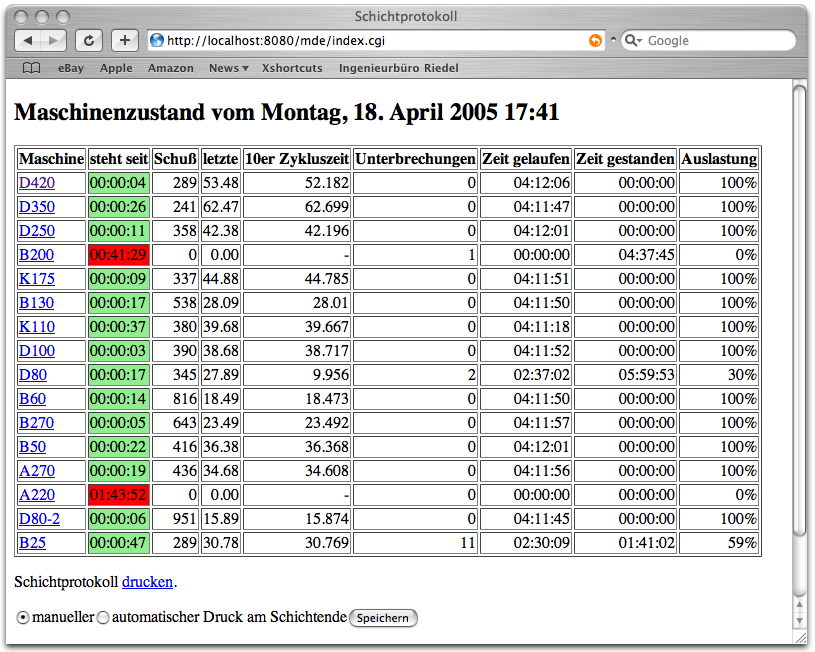Open machine B130 link
Image resolution: width=815 pixels, height=652 pixels.
point(36,303)
